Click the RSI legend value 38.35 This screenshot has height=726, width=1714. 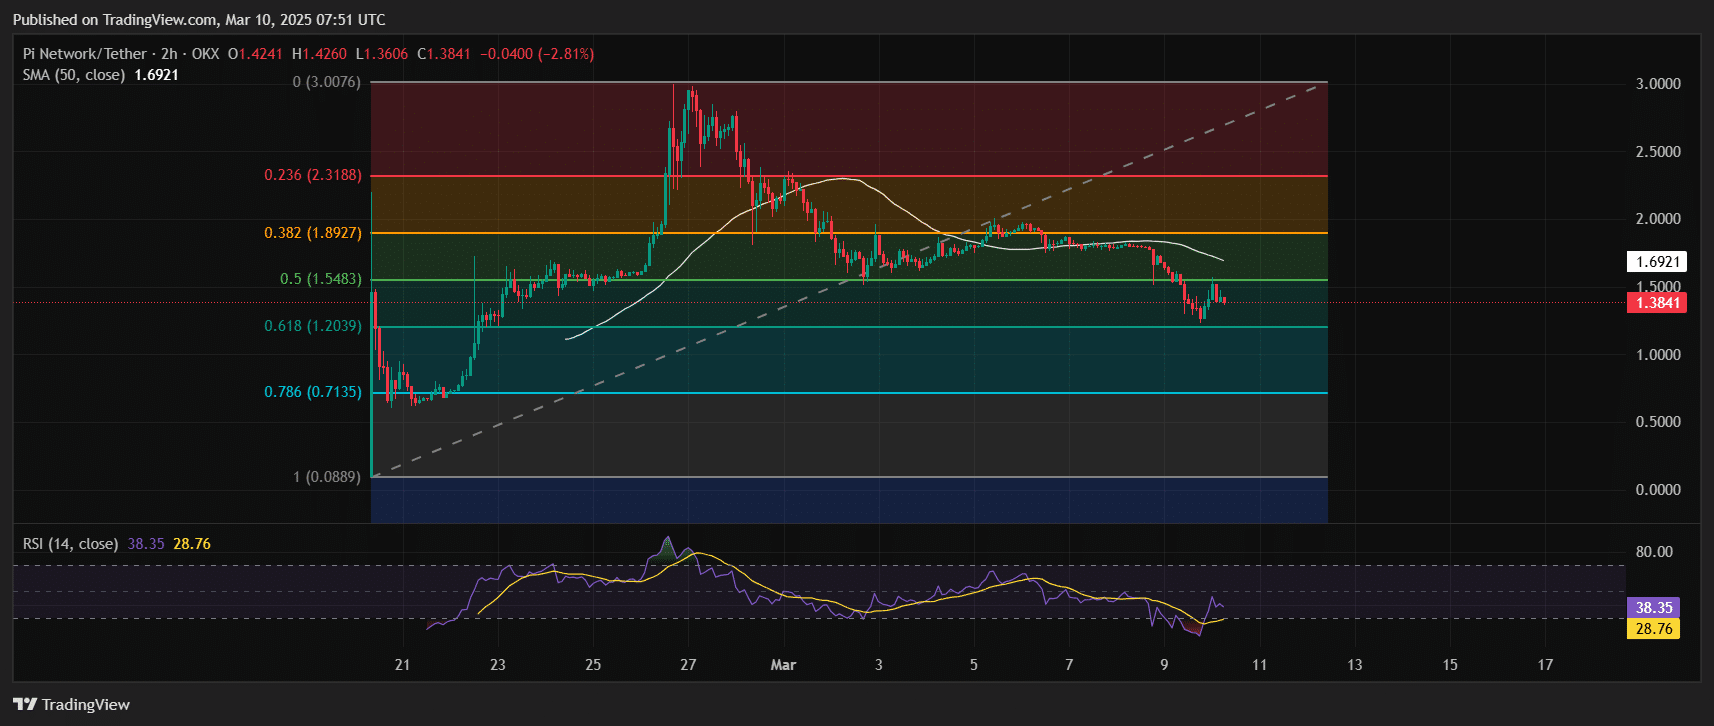click(x=146, y=544)
